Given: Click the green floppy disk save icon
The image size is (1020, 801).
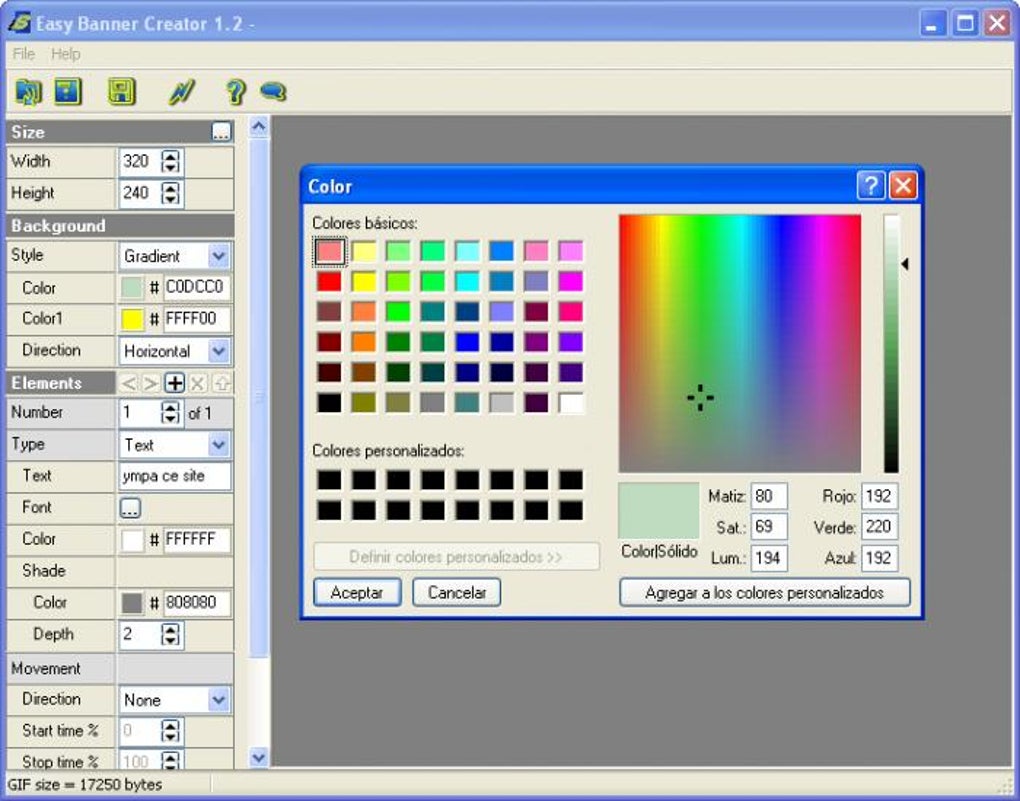Looking at the screenshot, I should point(122,92).
